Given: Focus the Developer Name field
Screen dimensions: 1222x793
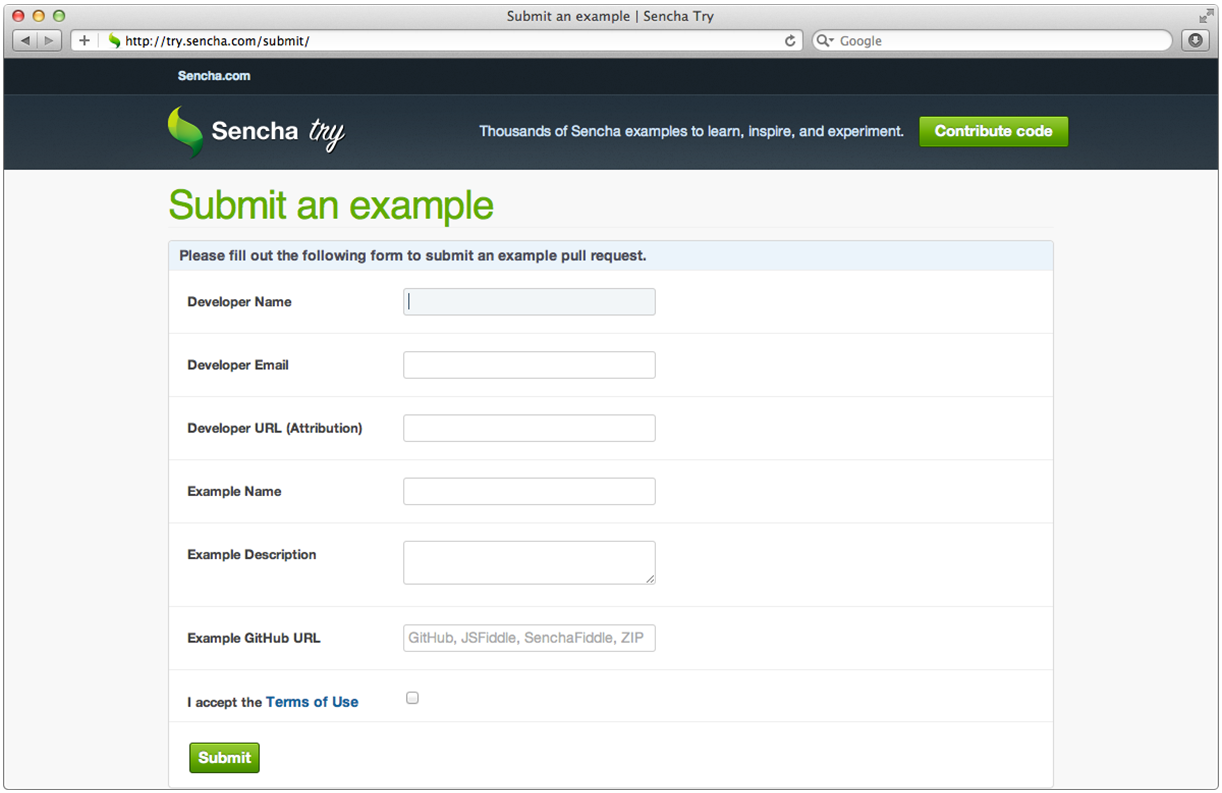Looking at the screenshot, I should [x=529, y=302].
